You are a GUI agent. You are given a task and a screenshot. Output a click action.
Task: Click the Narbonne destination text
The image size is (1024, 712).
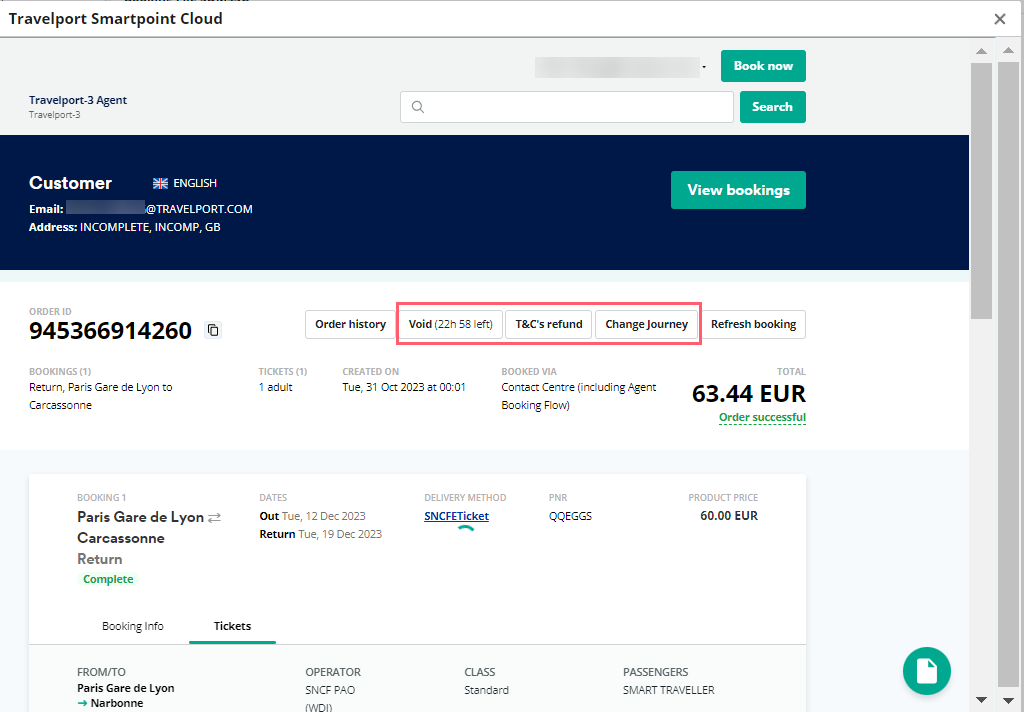pyautogui.click(x=117, y=704)
